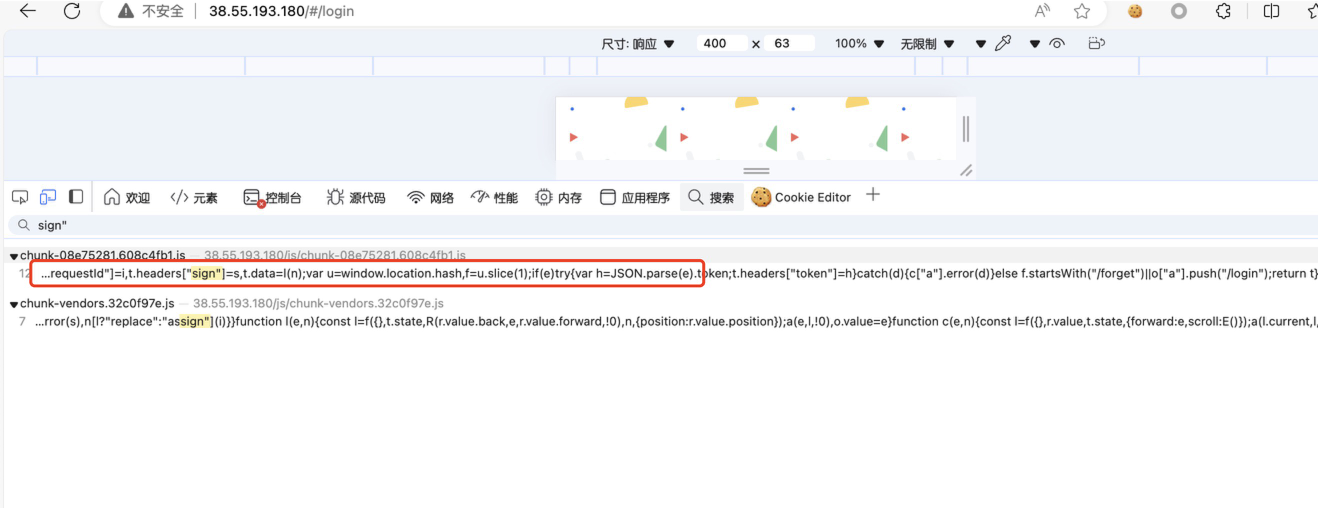Switch to the 网络 network tab
Viewport: 1318px width, 508px height.
point(431,197)
